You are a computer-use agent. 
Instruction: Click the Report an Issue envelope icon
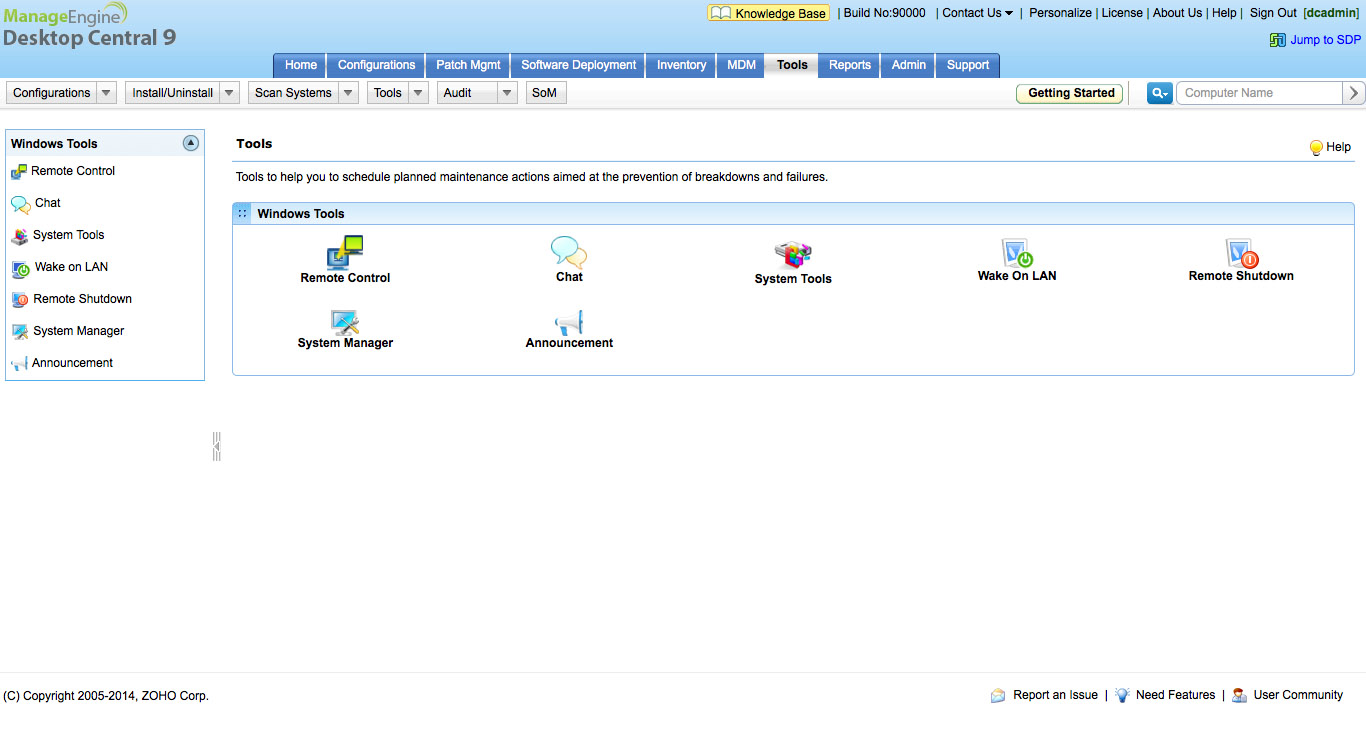(998, 695)
